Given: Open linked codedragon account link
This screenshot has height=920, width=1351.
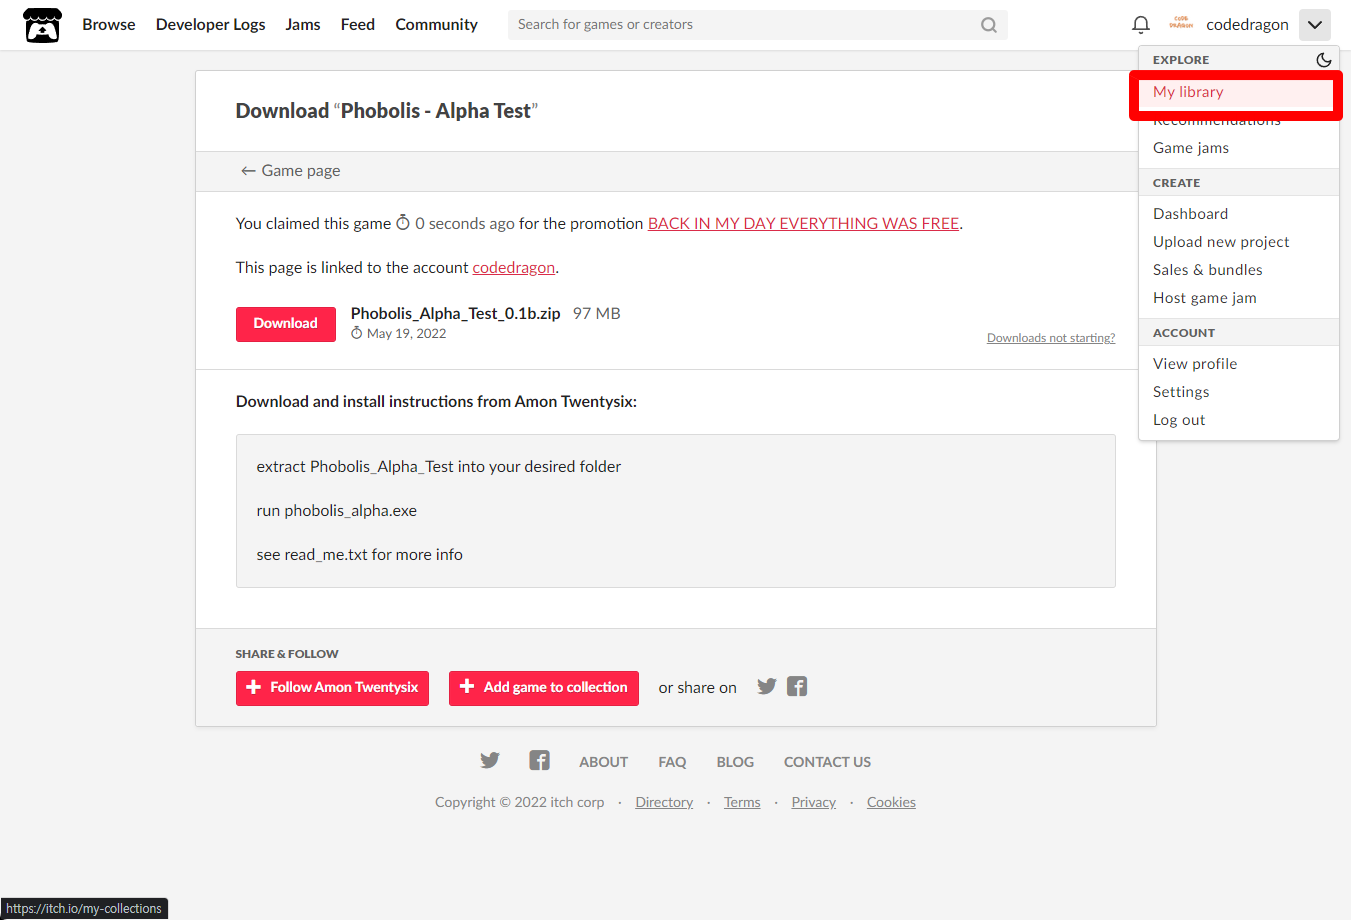Looking at the screenshot, I should click(x=514, y=268).
